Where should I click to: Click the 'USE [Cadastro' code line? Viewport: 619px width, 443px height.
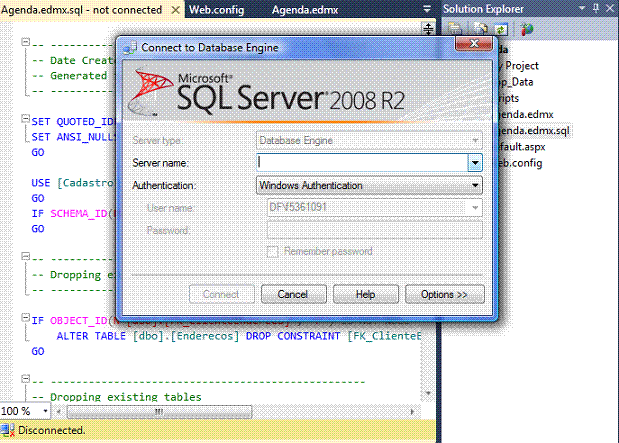[x=73, y=183]
